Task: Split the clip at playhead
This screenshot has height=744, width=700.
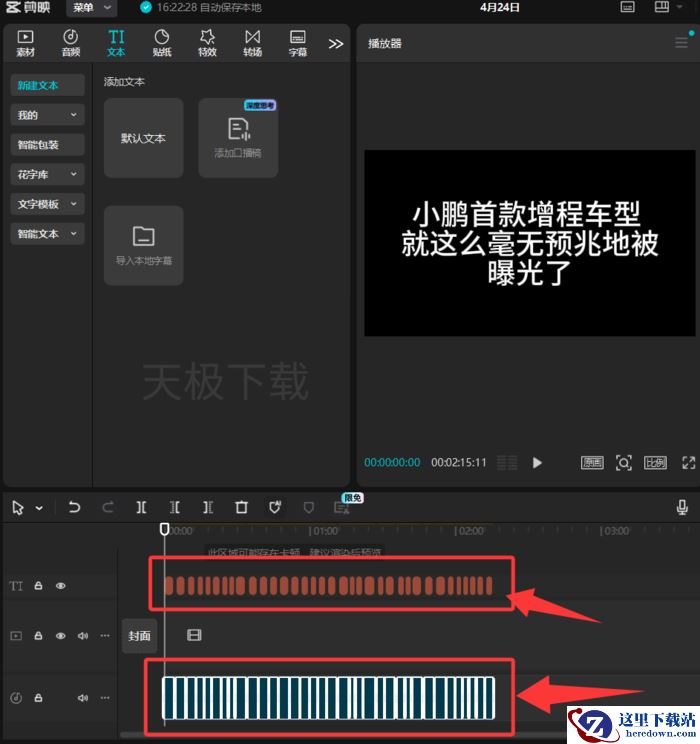Action: 141,508
